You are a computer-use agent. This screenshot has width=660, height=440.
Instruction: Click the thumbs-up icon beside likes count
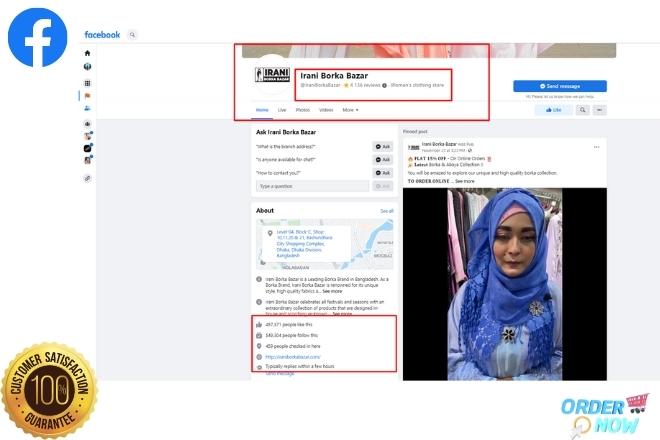coord(259,325)
